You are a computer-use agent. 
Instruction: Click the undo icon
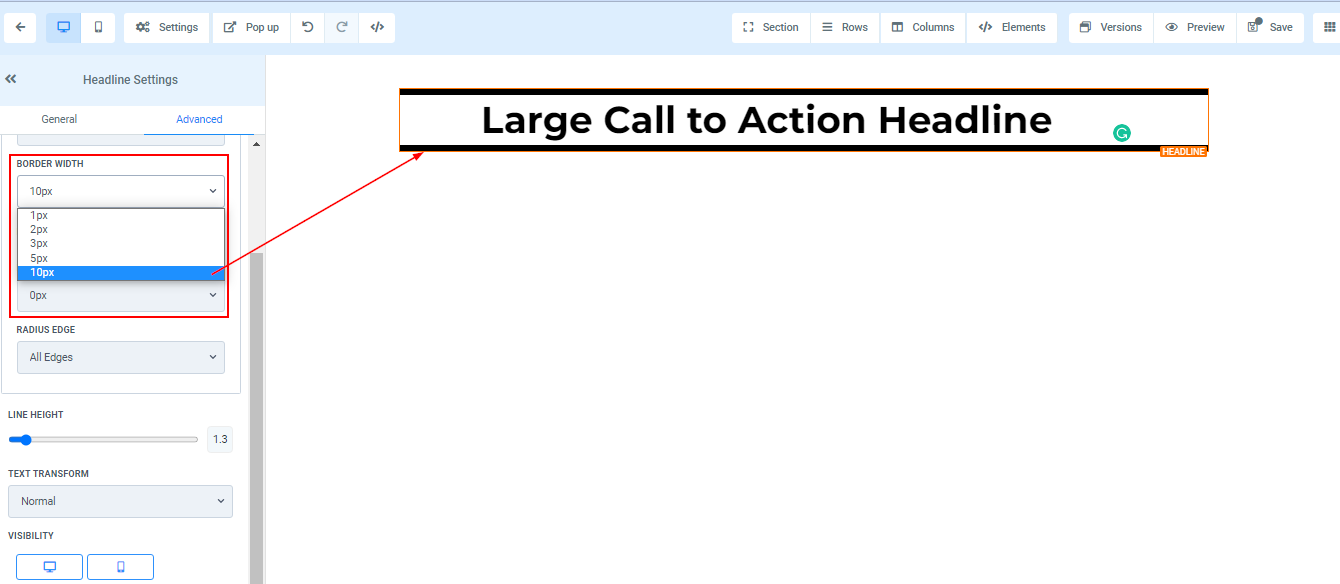coord(308,27)
